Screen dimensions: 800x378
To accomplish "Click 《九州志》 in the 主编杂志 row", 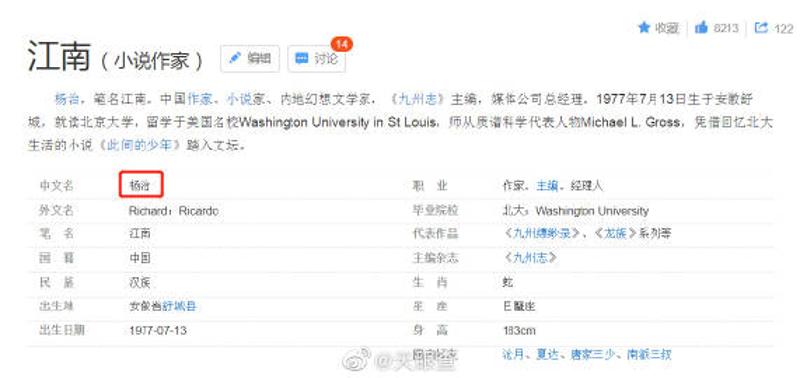I will pyautogui.click(x=530, y=258).
